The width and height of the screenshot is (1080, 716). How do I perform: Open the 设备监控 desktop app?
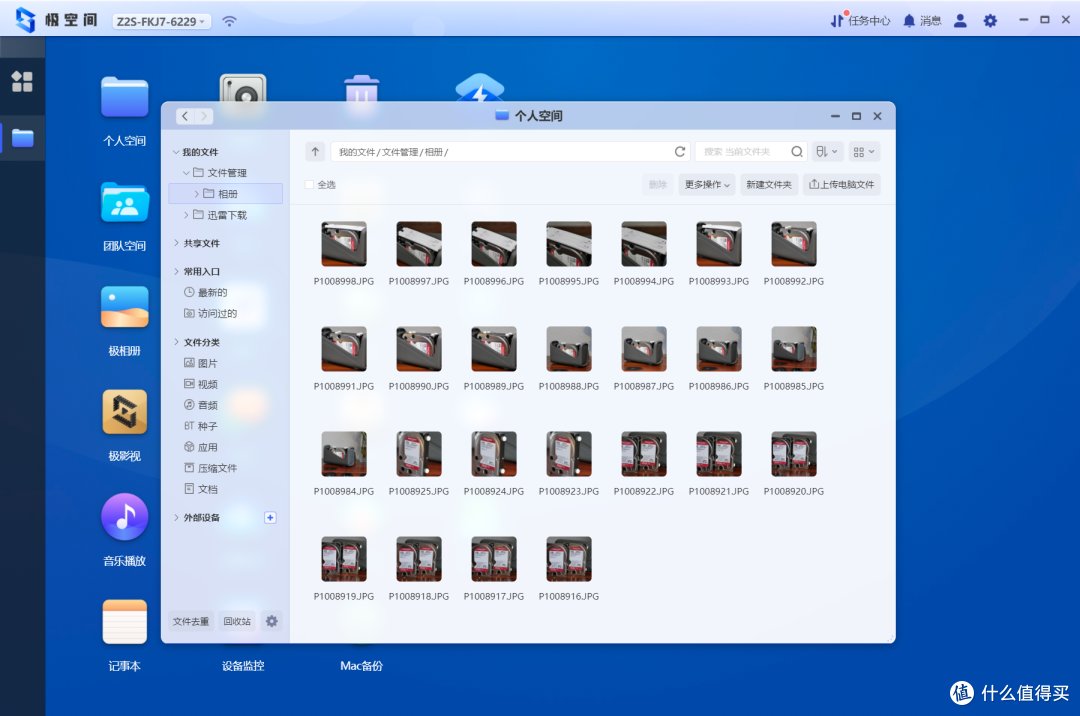click(x=243, y=666)
